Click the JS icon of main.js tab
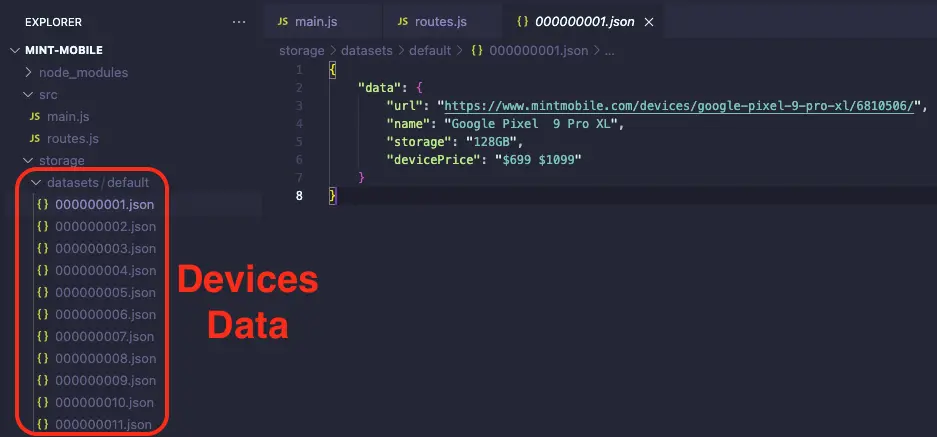 click(283, 22)
